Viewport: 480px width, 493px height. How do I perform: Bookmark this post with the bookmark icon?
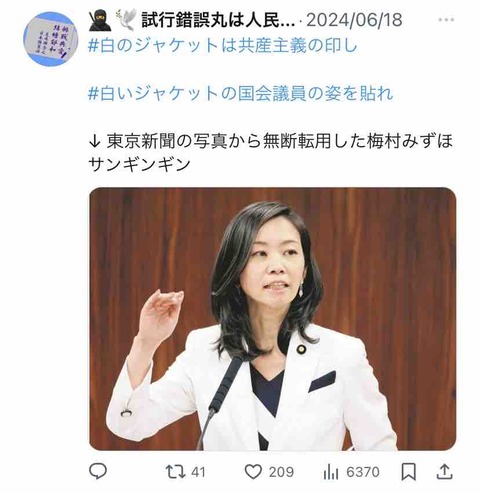coord(409,472)
